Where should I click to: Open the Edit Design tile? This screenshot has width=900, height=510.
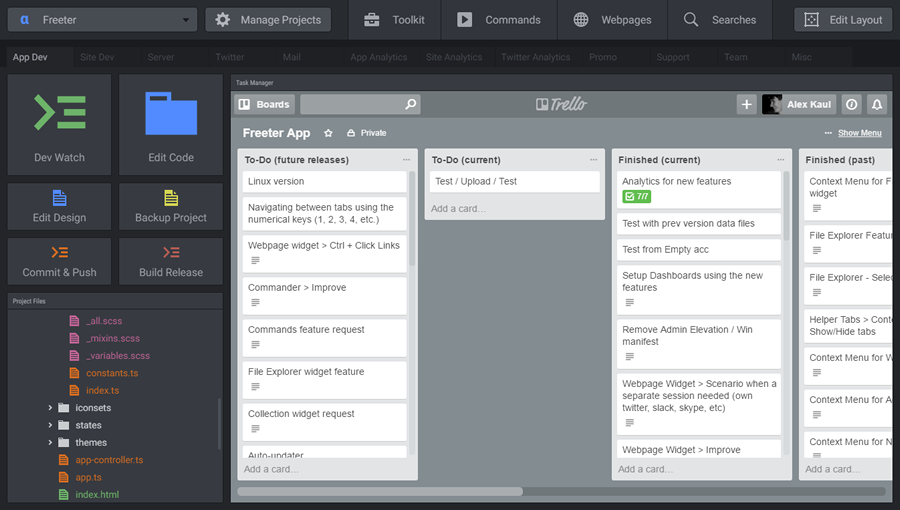[59, 207]
